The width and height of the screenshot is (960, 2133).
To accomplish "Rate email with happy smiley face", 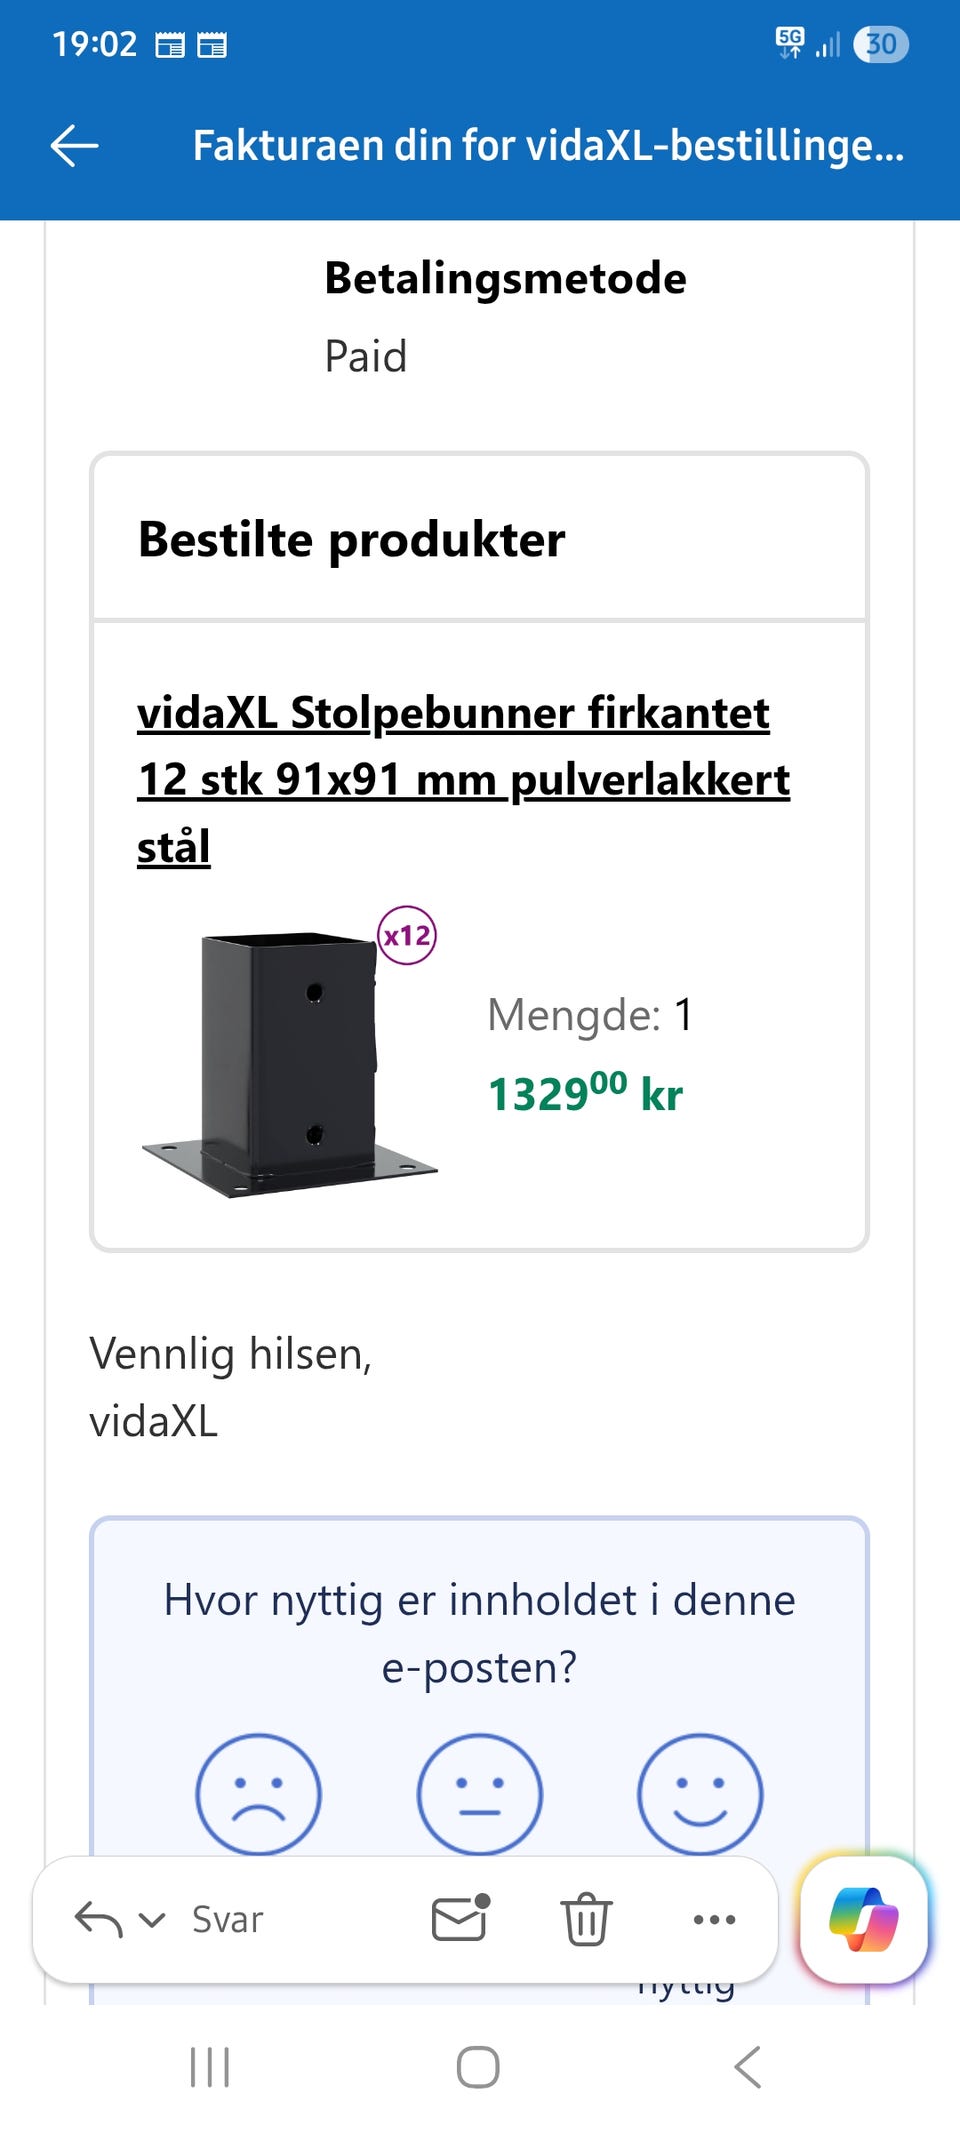I will (x=700, y=1795).
